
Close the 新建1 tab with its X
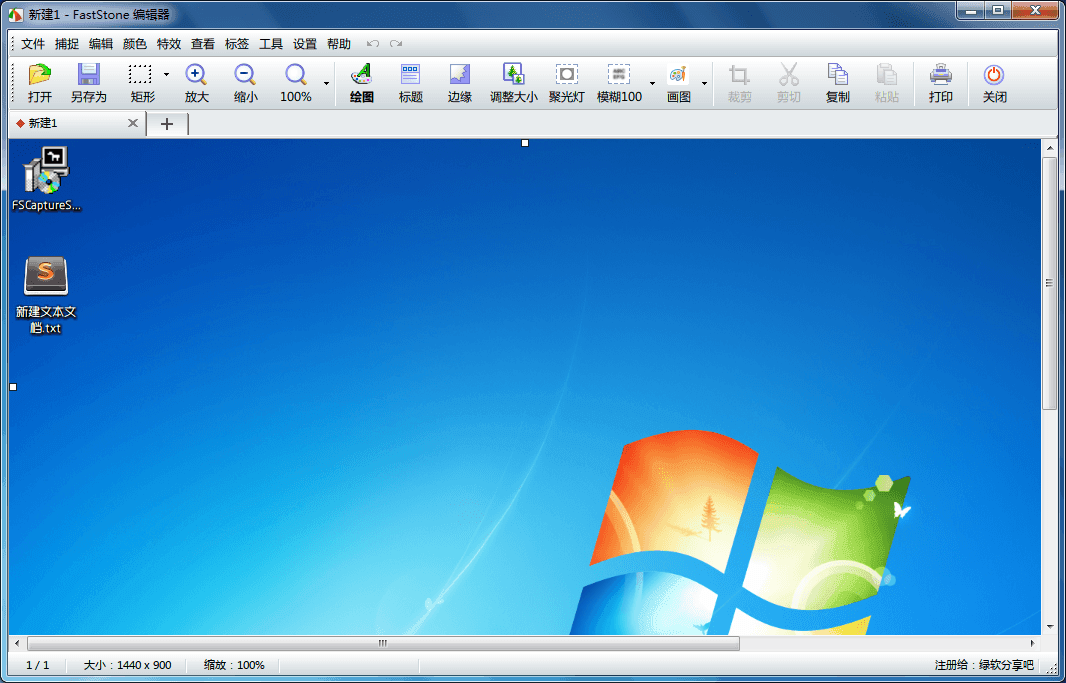133,123
